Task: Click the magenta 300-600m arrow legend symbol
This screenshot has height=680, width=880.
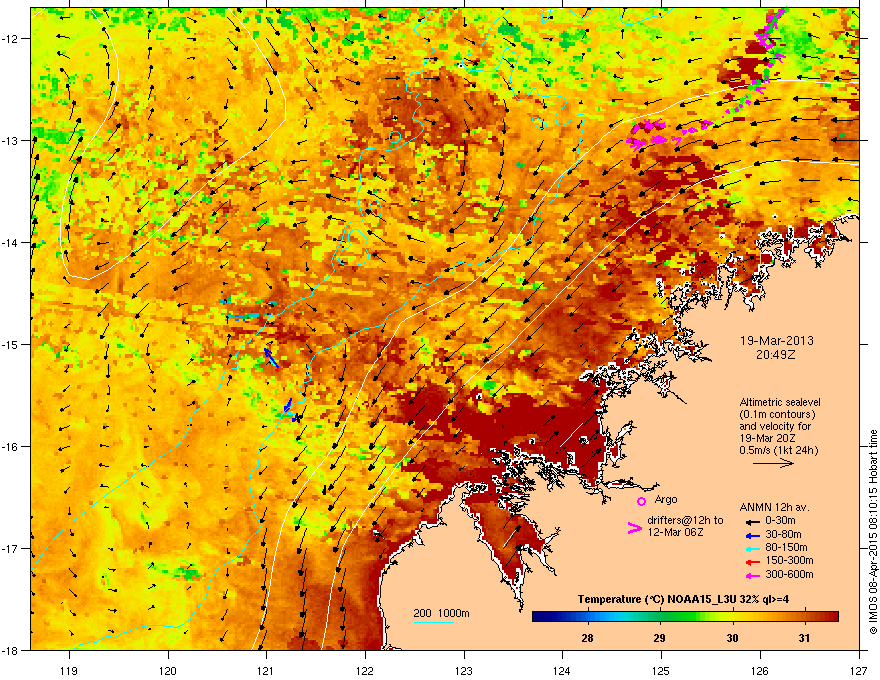Action: coord(752,575)
